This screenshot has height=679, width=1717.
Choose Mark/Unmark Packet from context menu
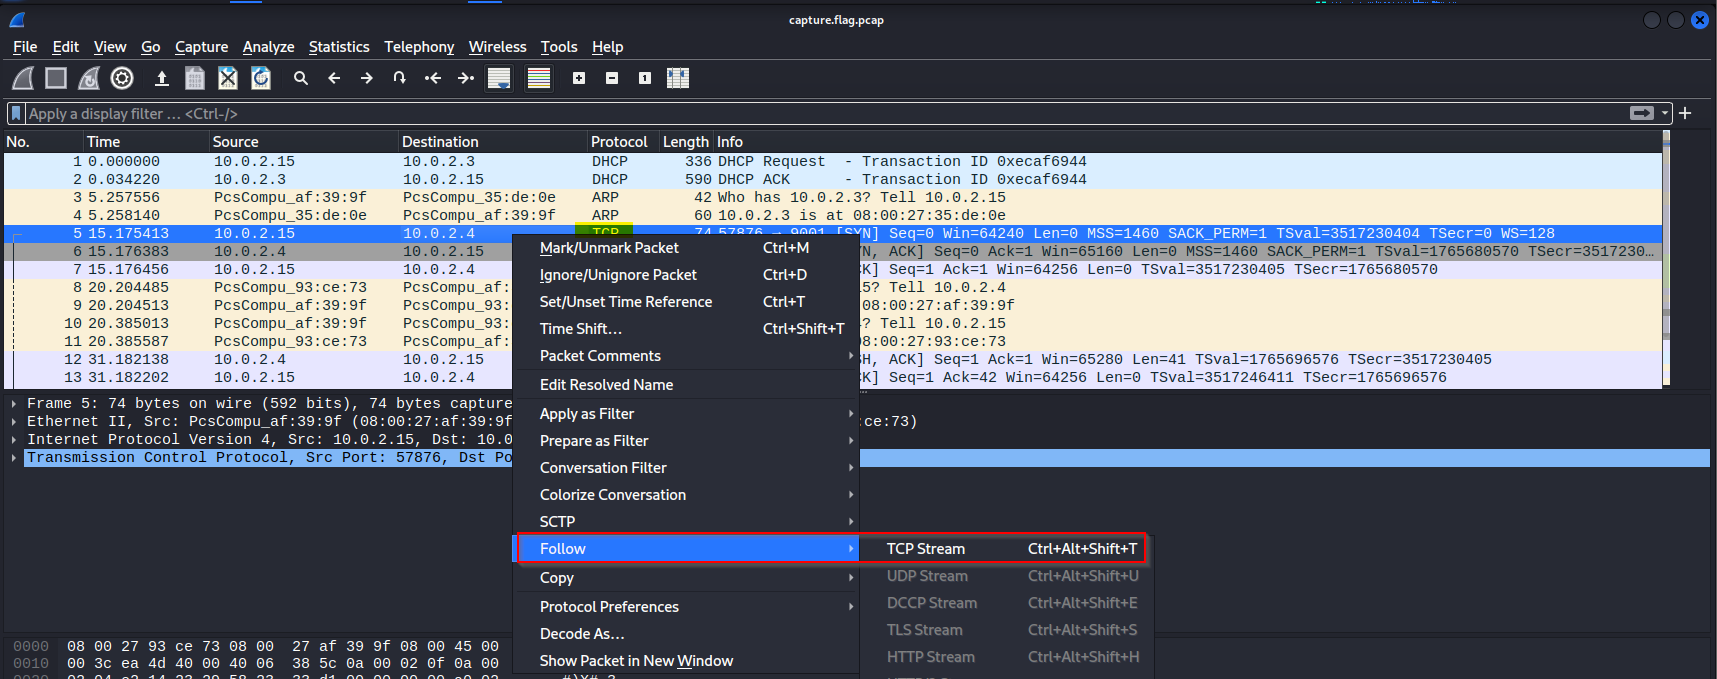pos(686,248)
